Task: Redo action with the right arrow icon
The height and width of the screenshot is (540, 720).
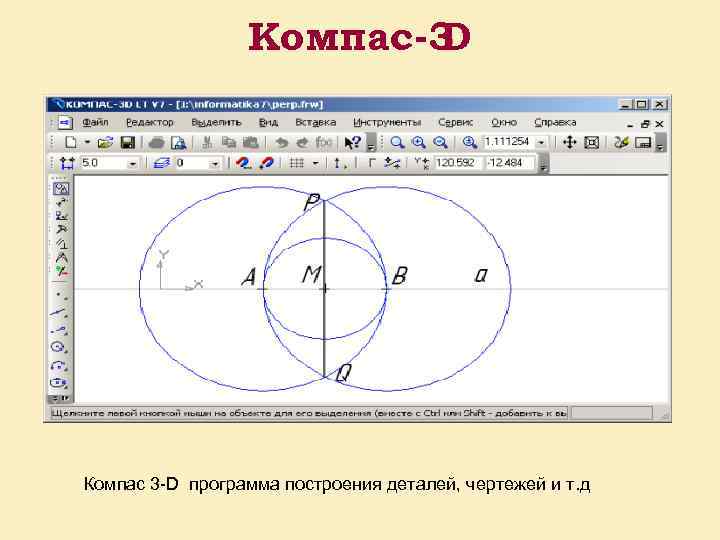Action: (302, 143)
